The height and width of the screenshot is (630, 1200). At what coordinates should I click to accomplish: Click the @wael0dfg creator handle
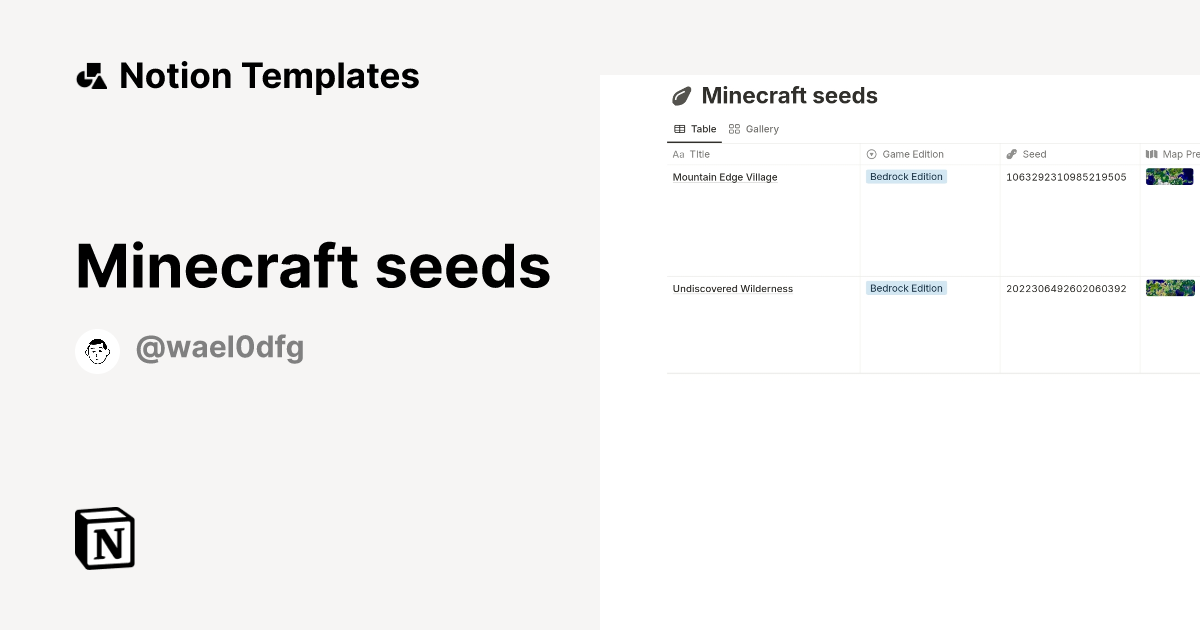219,348
